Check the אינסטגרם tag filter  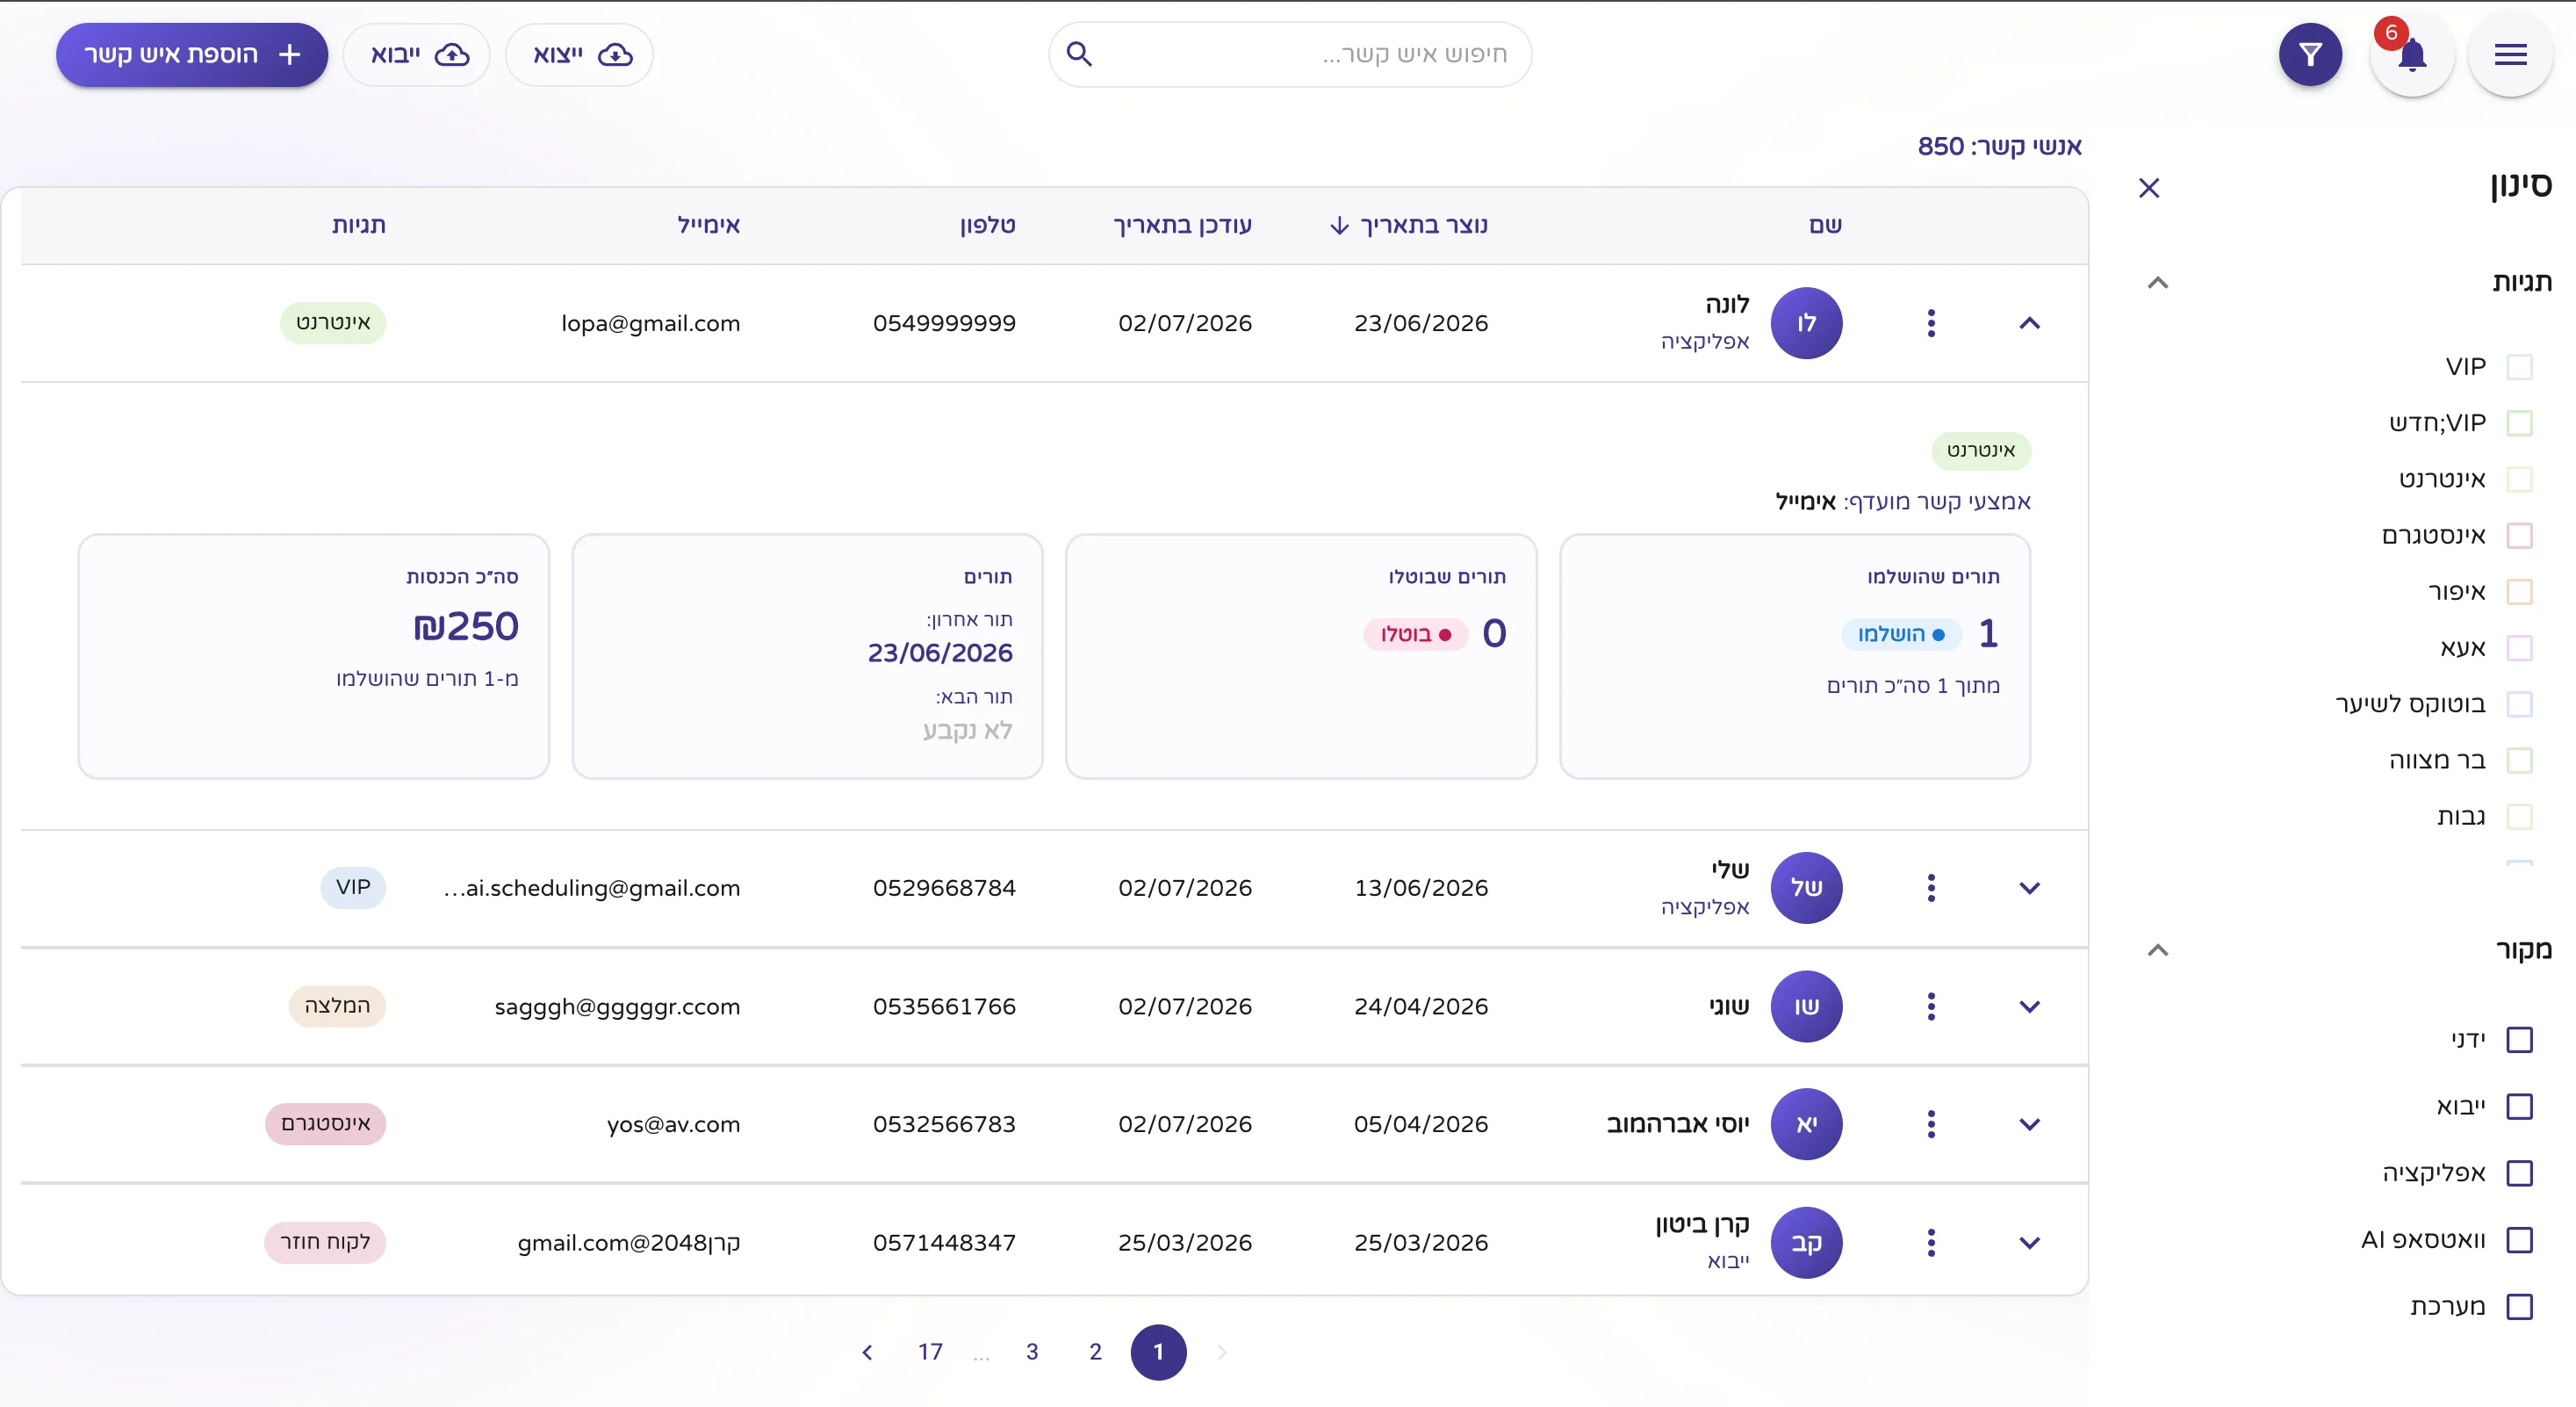pyautogui.click(x=2519, y=536)
